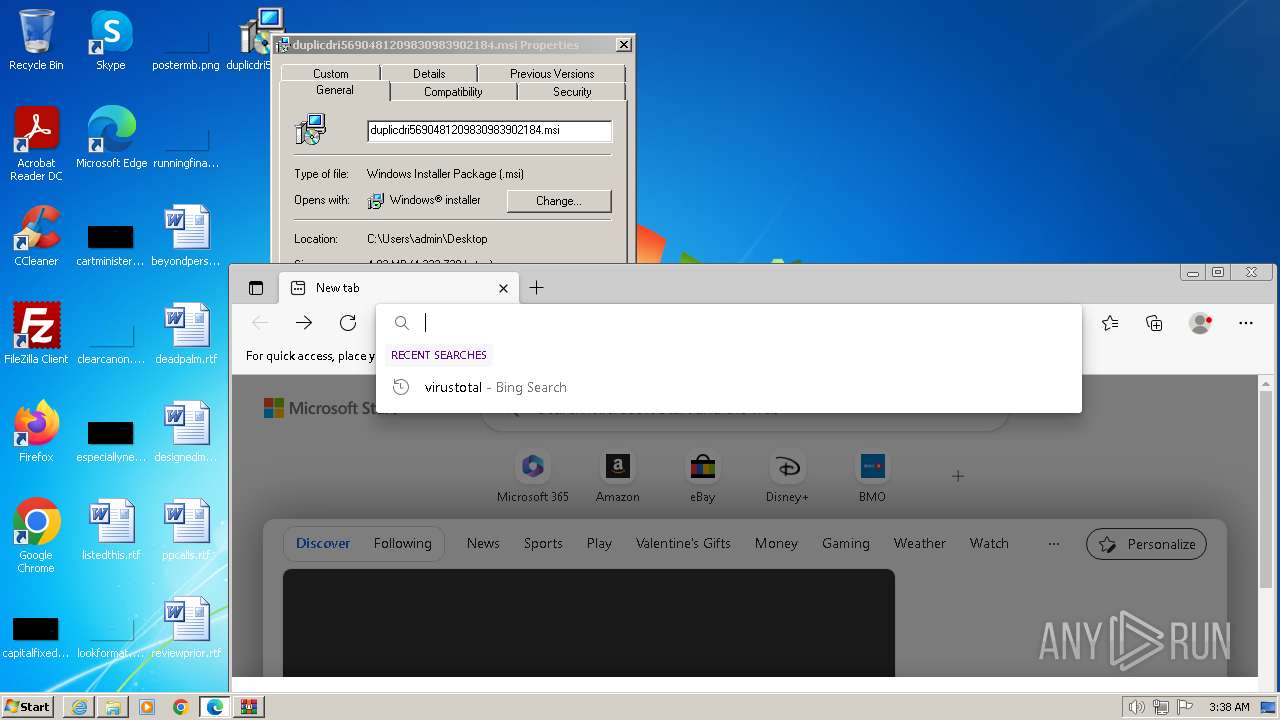
Task: Click the Edge page scrollbar up arrow
Action: (x=1267, y=384)
